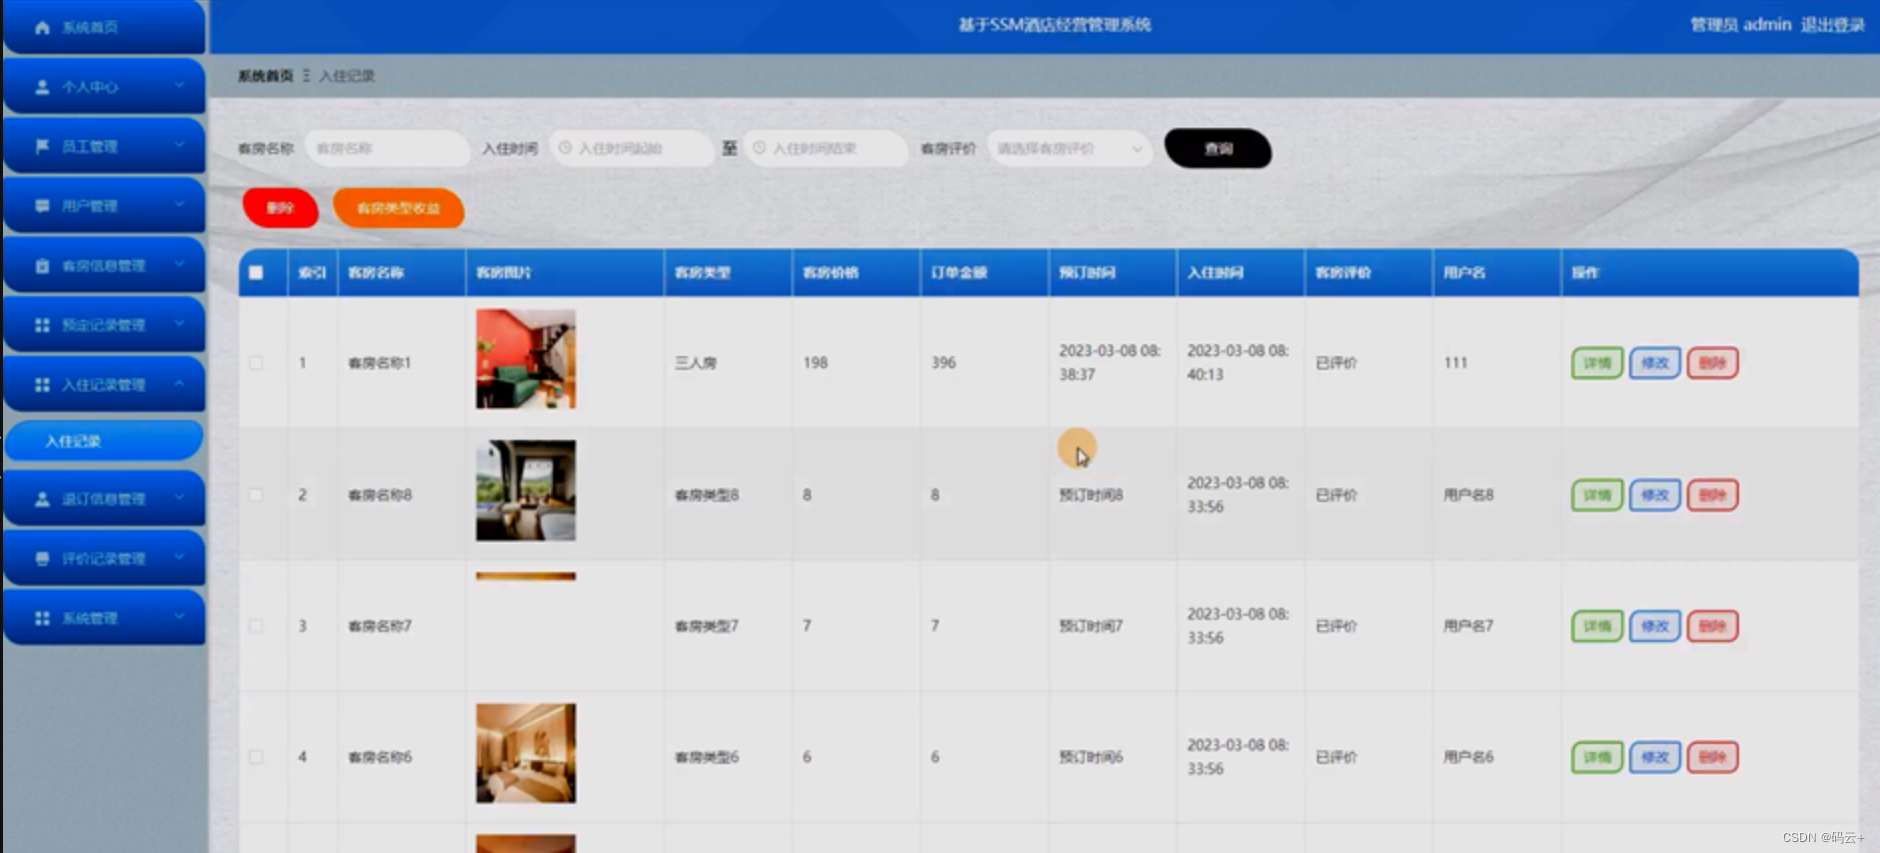
Task: Click the red 删除 batch delete button
Action: (280, 208)
